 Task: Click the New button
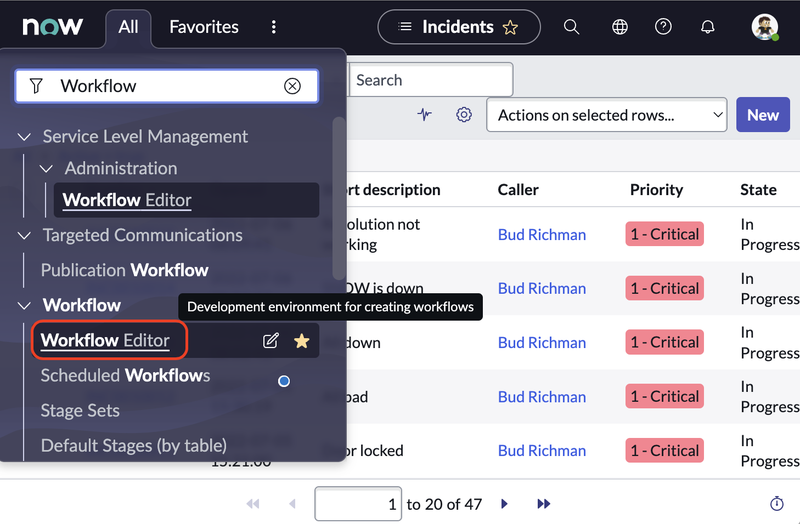tap(762, 115)
